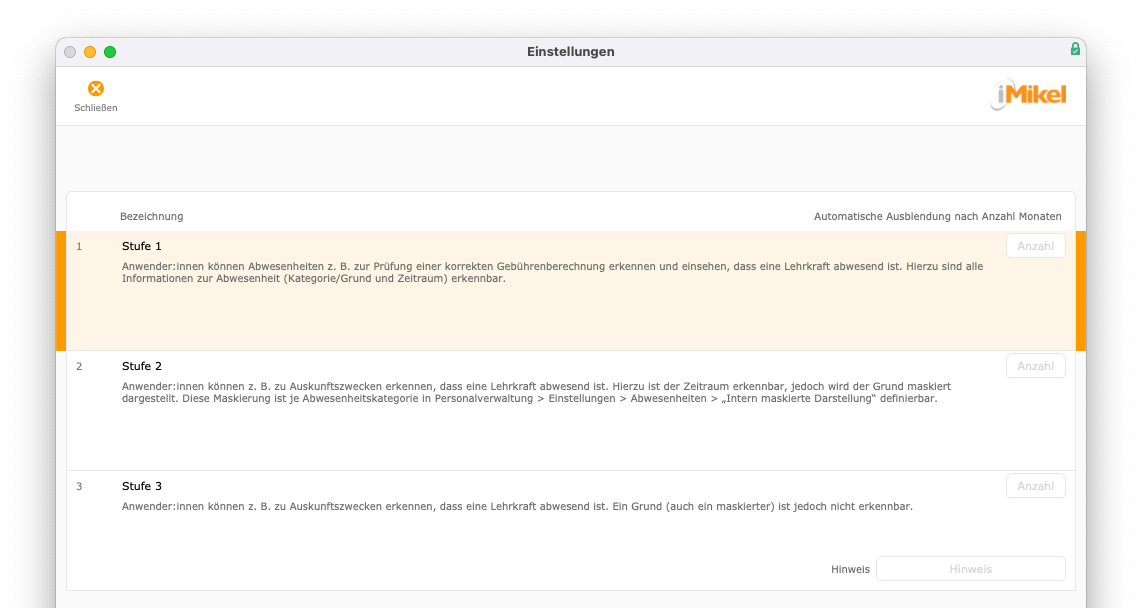1142x608 pixels.
Task: Focus the Anzahl field for Stufe 3
Action: click(1035, 486)
